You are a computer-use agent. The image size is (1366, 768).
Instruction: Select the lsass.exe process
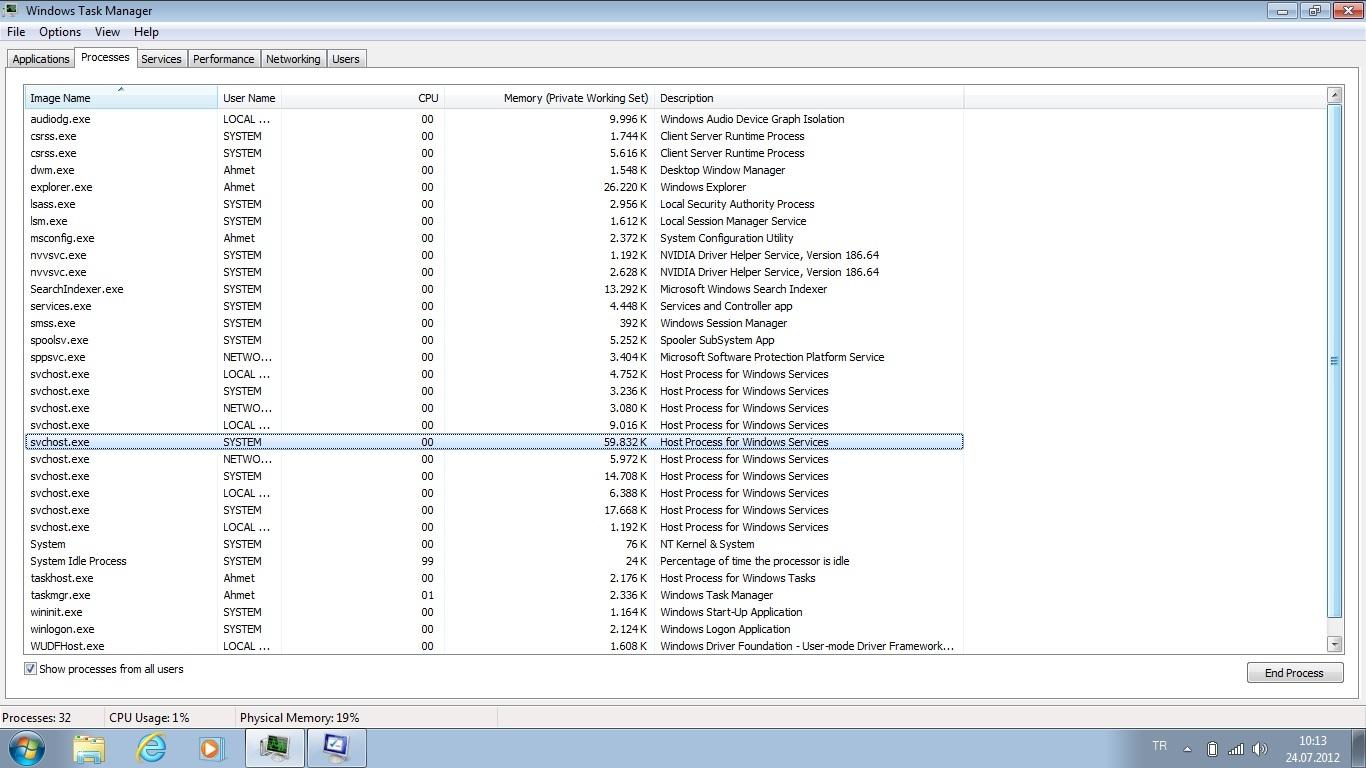(494, 204)
